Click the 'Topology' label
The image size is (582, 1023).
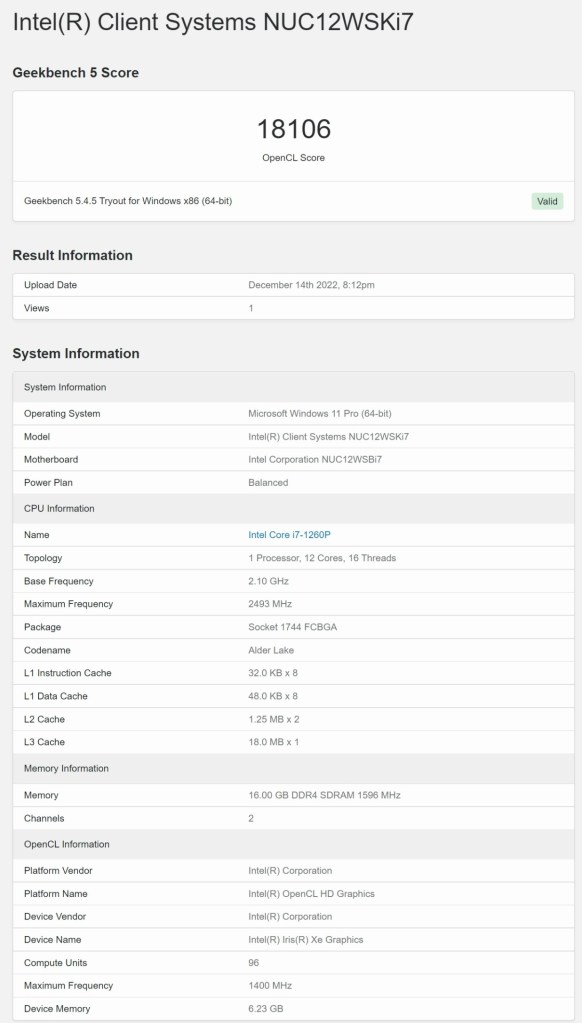(43, 558)
